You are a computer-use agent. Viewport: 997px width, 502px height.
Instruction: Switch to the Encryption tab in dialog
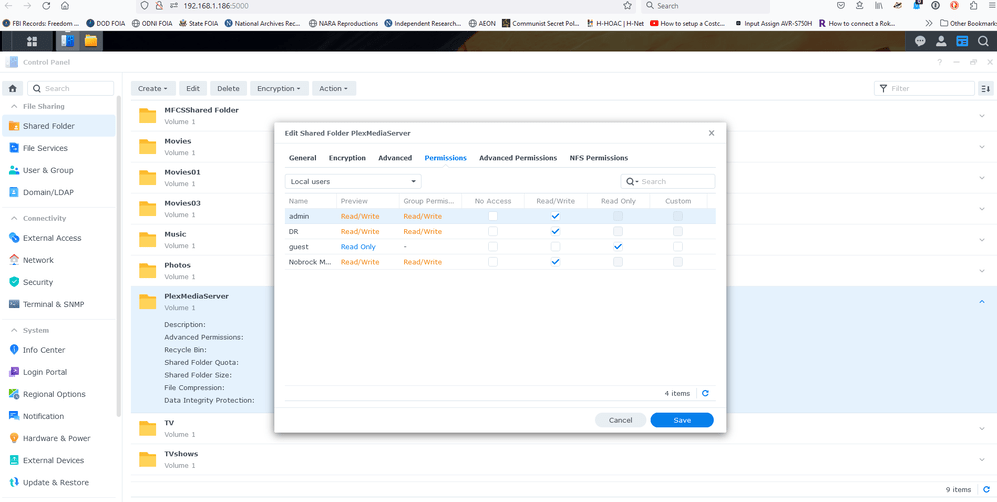click(347, 158)
